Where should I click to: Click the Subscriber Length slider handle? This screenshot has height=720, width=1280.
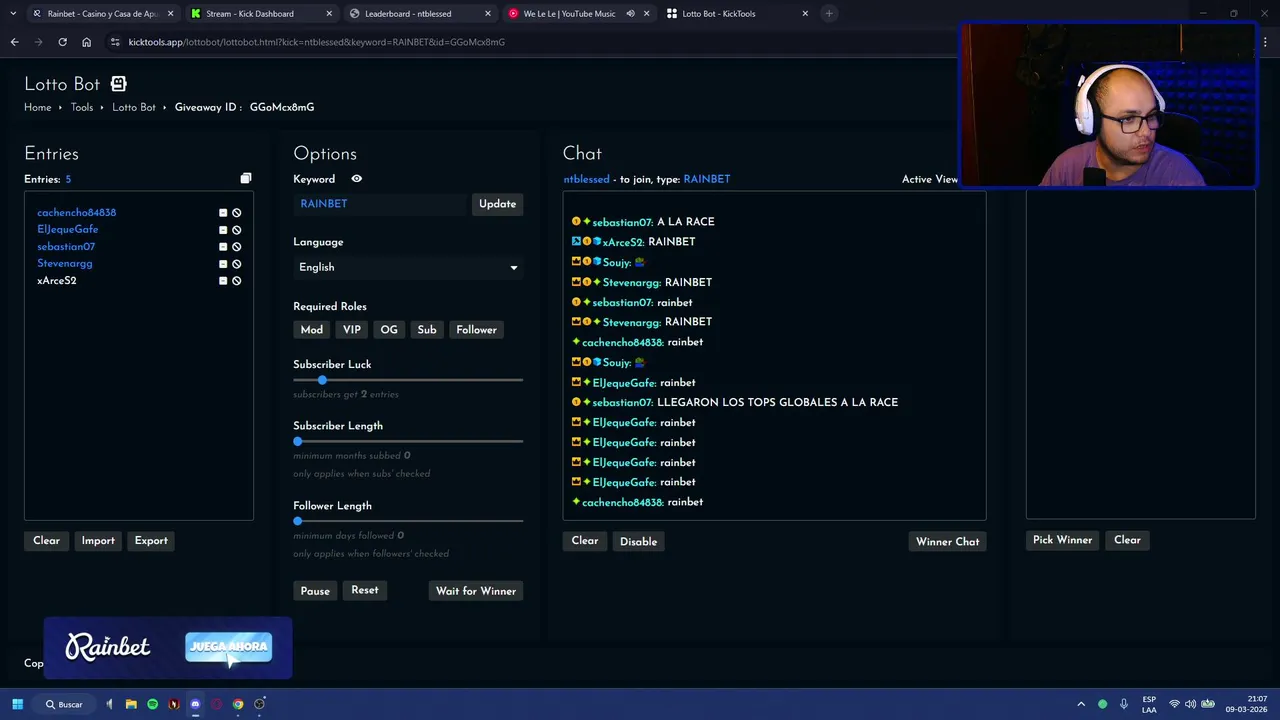point(297,441)
